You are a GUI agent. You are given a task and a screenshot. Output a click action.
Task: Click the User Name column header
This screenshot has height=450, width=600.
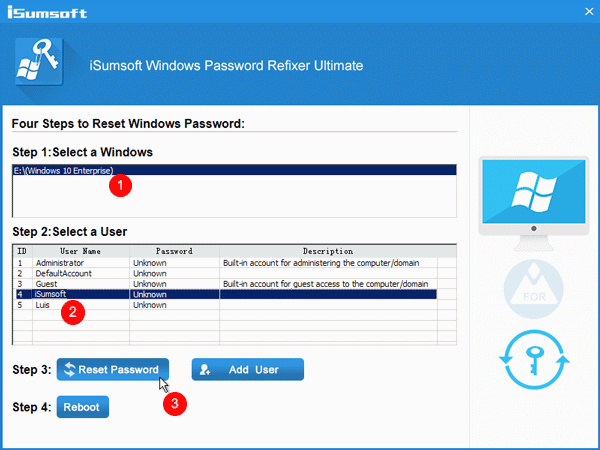(x=81, y=251)
